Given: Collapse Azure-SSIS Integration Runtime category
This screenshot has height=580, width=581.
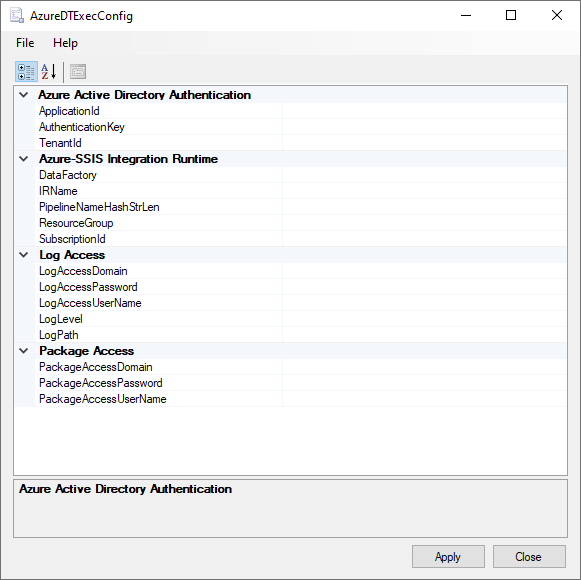Looking at the screenshot, I should (24, 159).
